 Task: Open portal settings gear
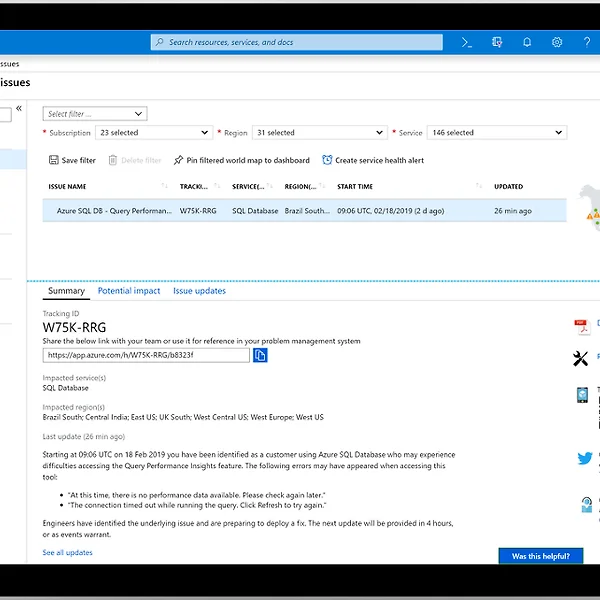click(x=557, y=42)
